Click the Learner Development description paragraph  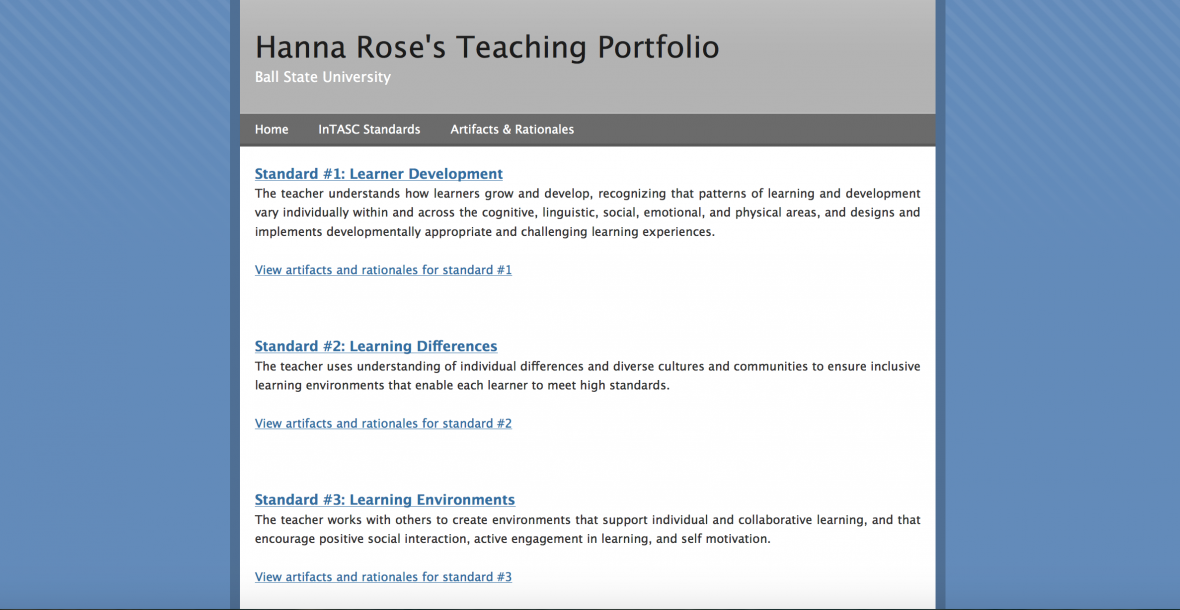(587, 213)
